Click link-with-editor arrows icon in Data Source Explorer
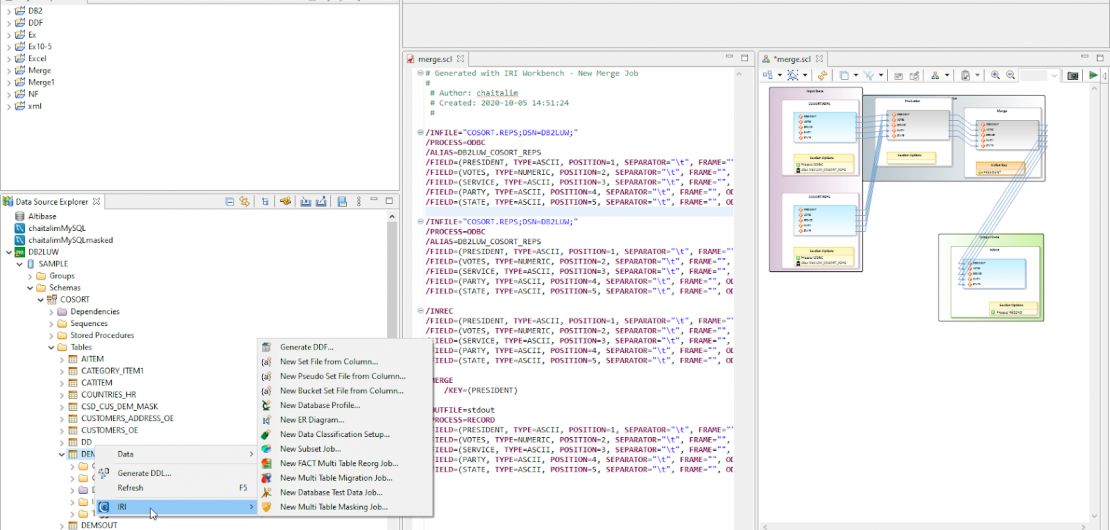 pos(244,202)
